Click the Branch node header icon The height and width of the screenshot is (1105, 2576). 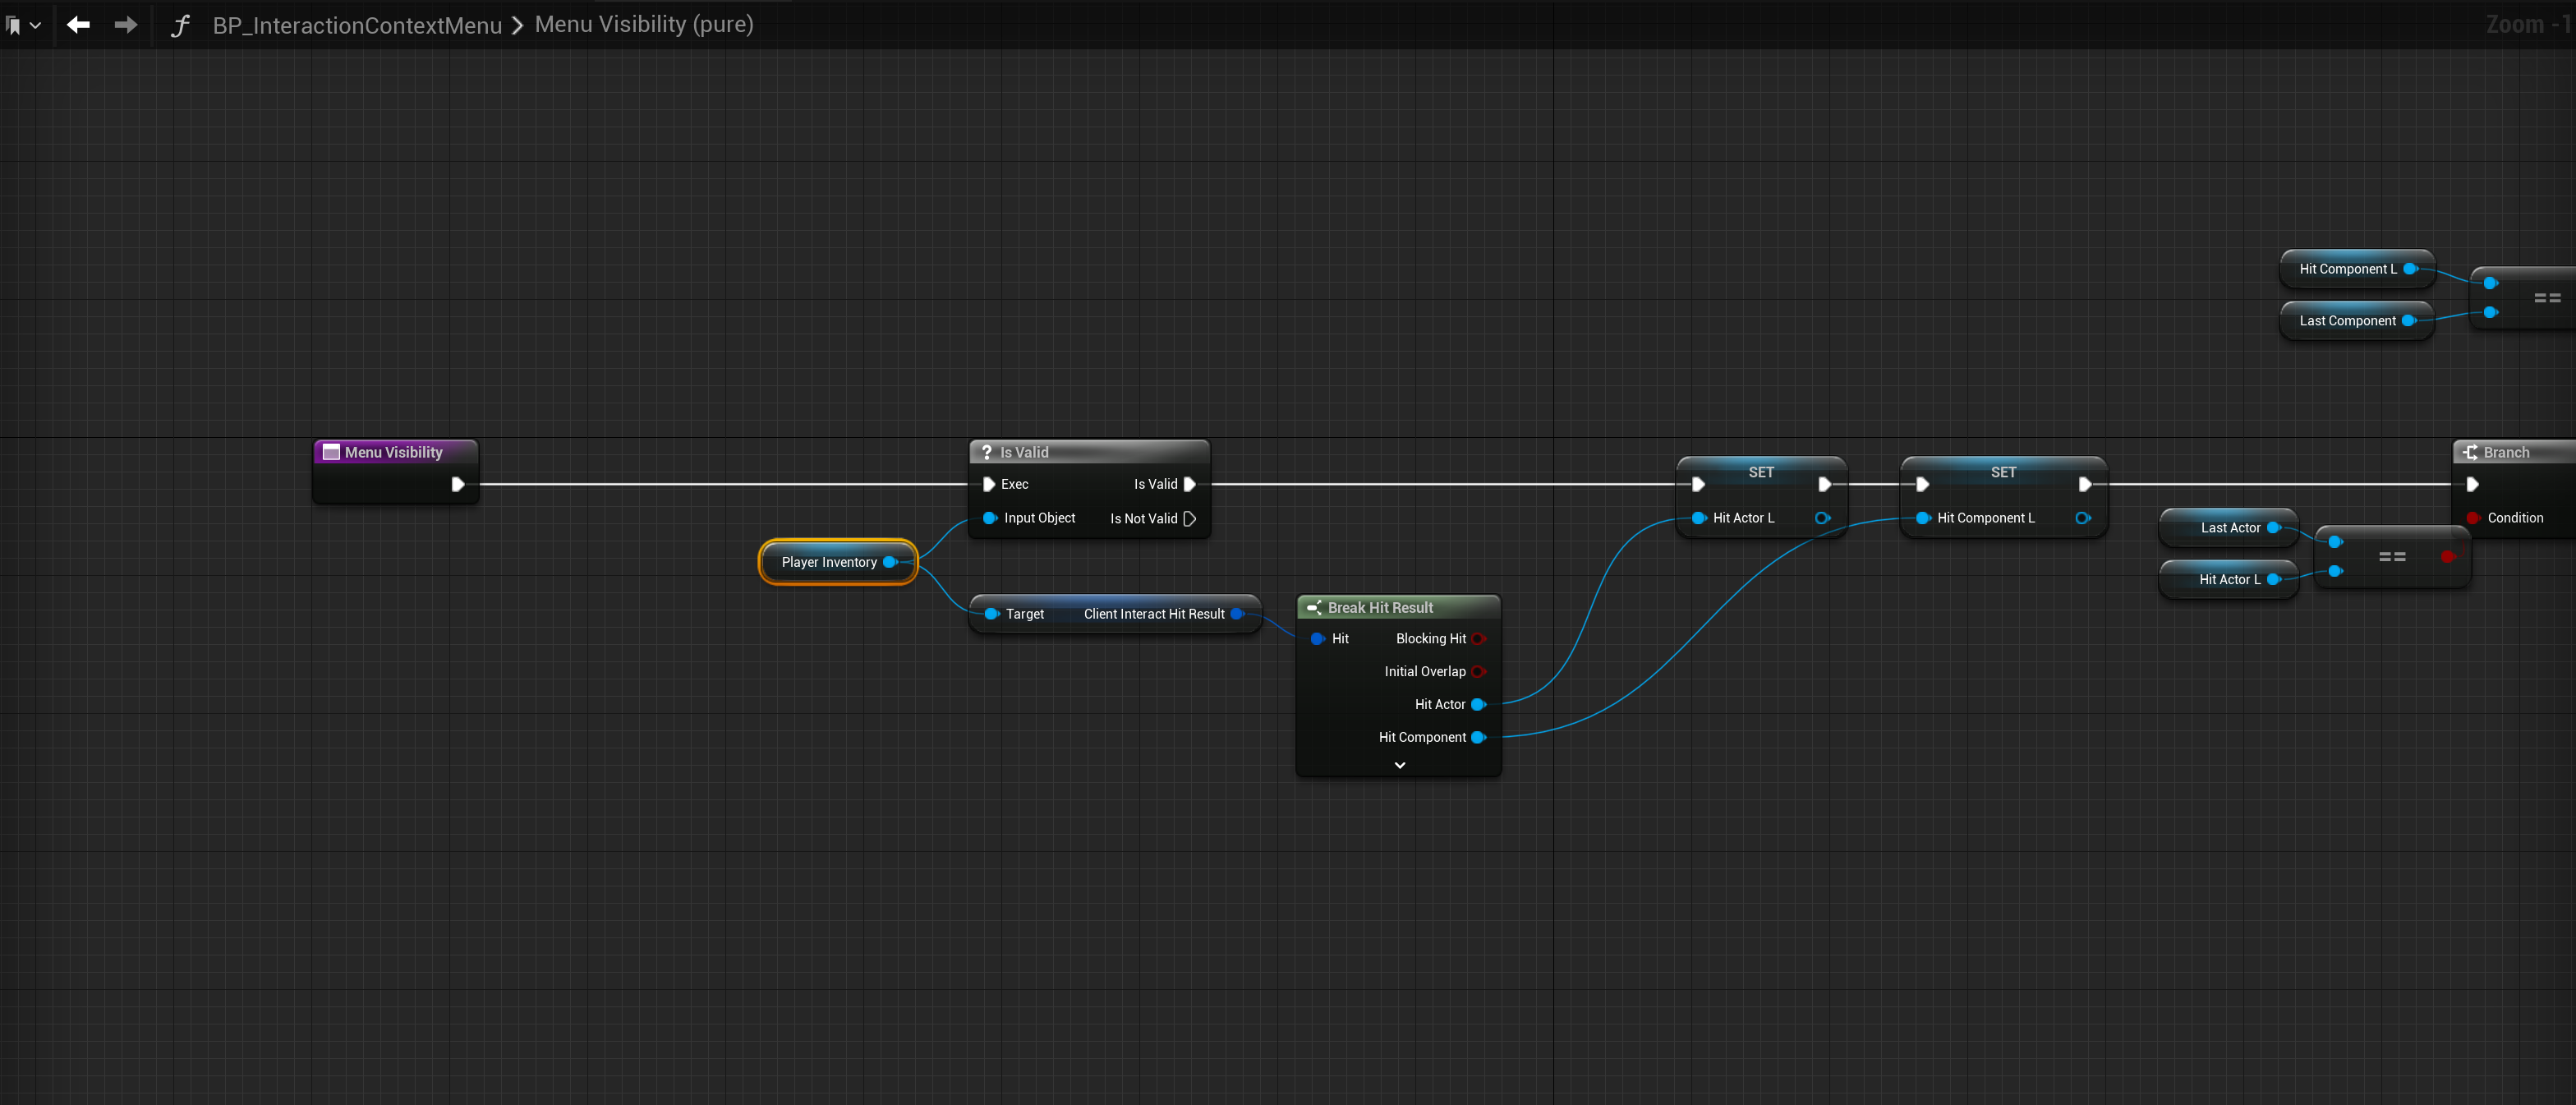tap(2470, 452)
